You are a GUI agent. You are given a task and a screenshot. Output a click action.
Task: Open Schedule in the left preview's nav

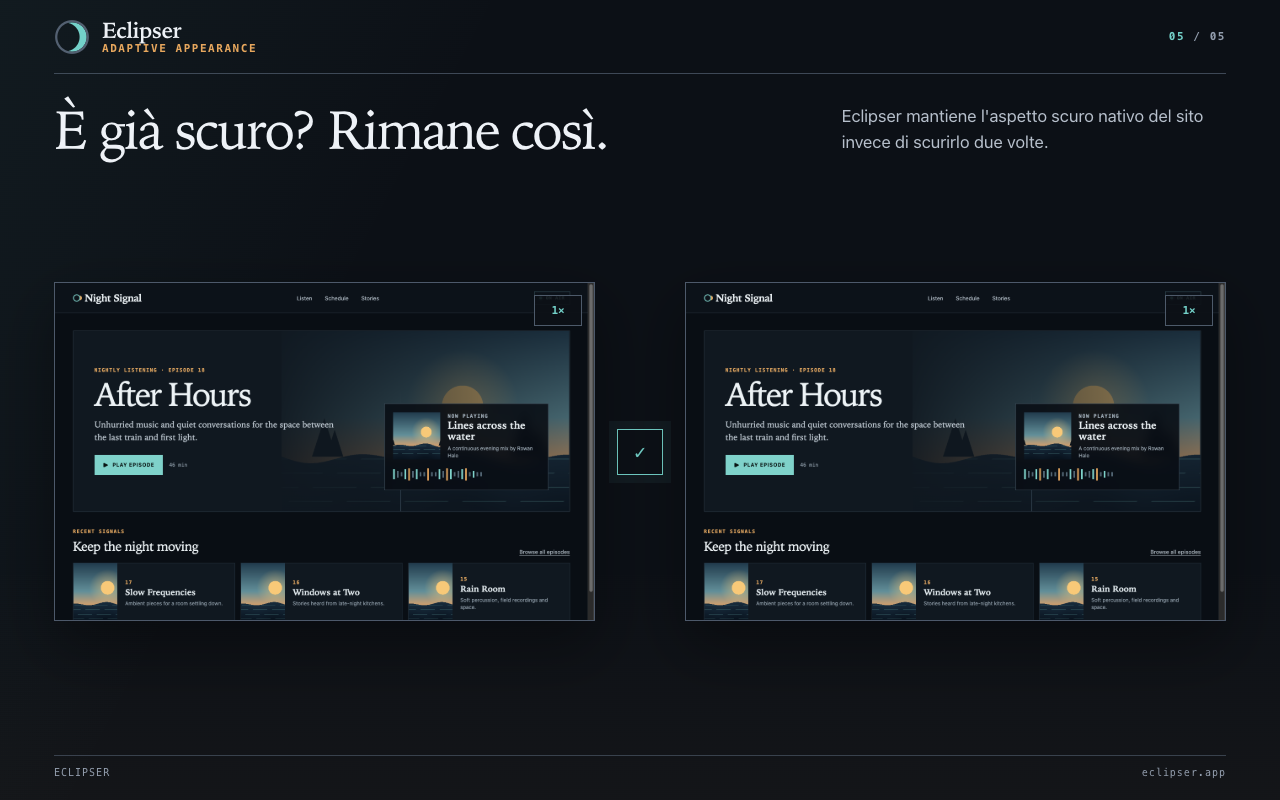pyautogui.click(x=336, y=298)
